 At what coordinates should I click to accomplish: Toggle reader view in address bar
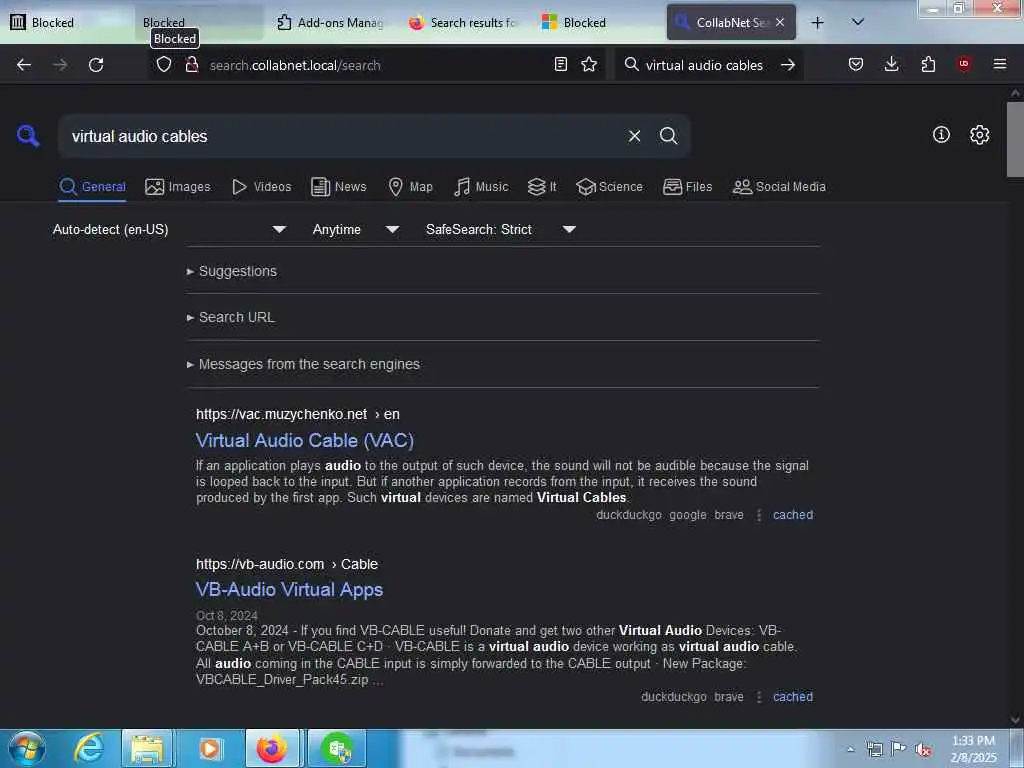[x=560, y=64]
